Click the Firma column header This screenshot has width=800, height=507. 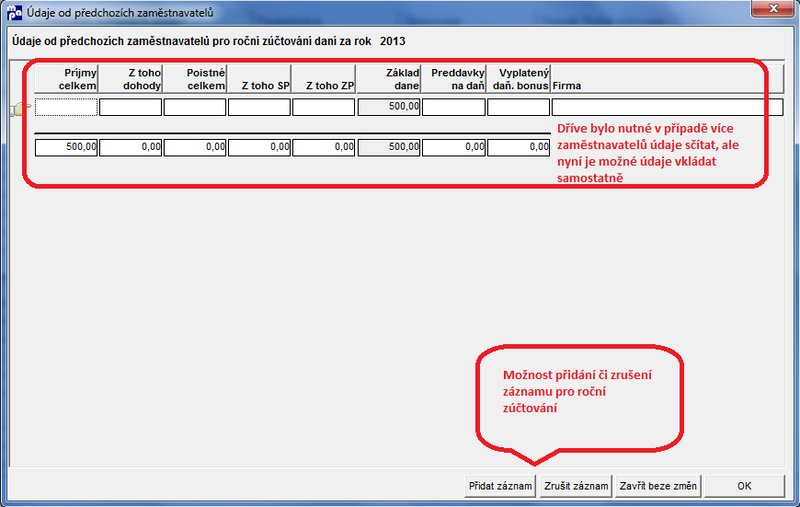667,79
